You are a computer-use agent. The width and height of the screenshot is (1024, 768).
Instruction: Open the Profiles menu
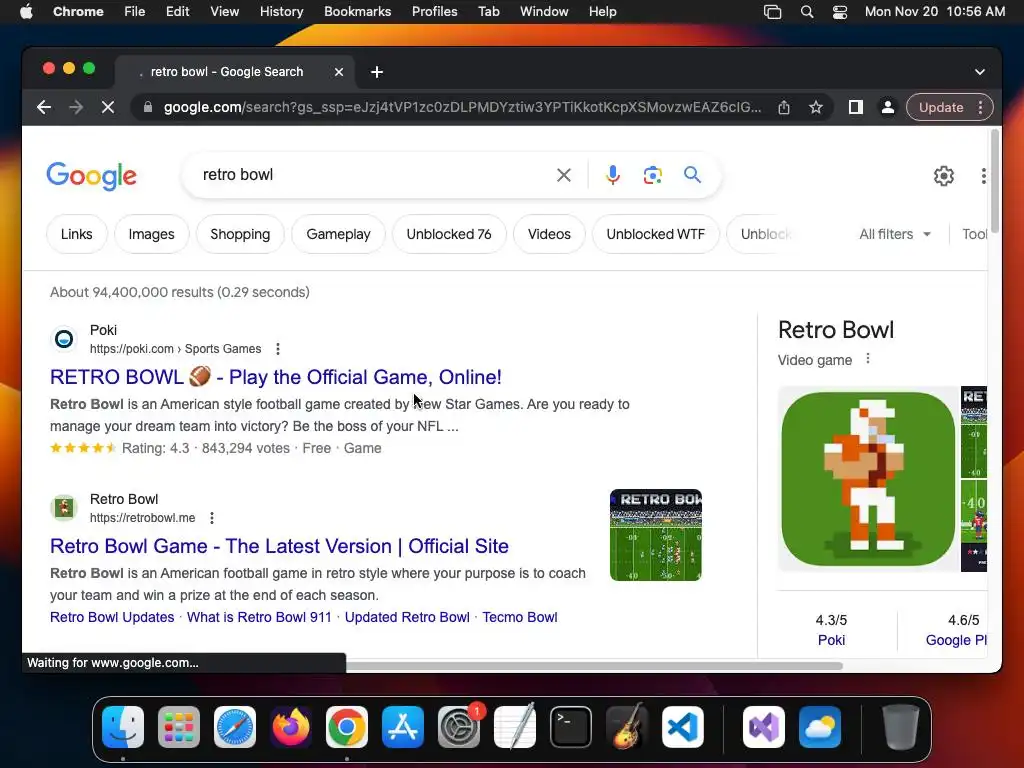[434, 12]
